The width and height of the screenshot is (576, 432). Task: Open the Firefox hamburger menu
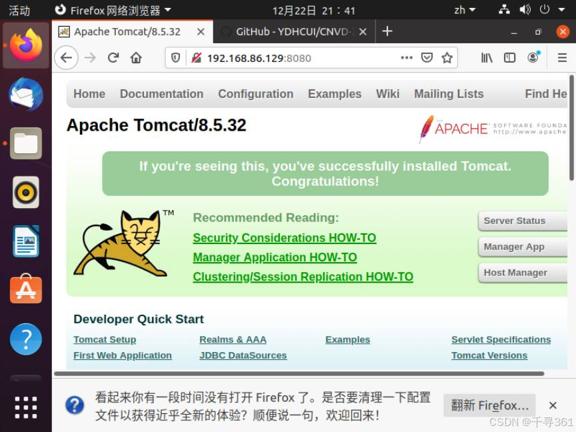[562, 58]
